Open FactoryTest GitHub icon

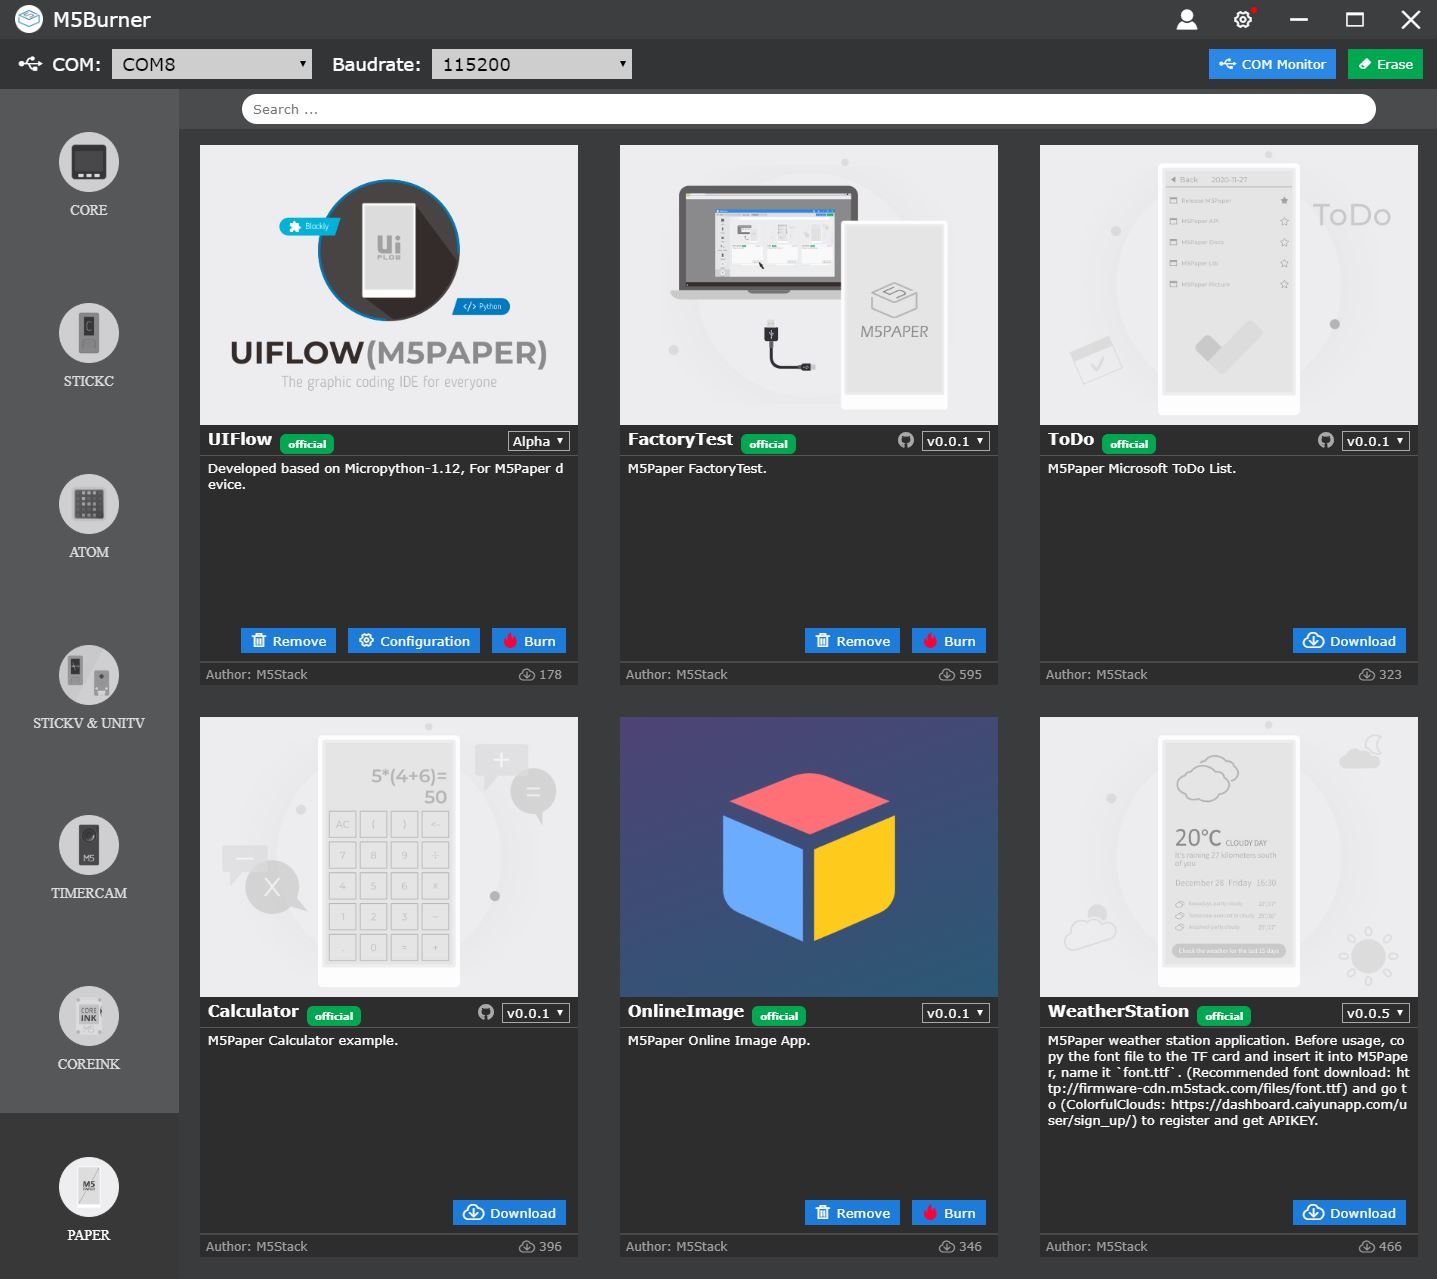pos(906,440)
